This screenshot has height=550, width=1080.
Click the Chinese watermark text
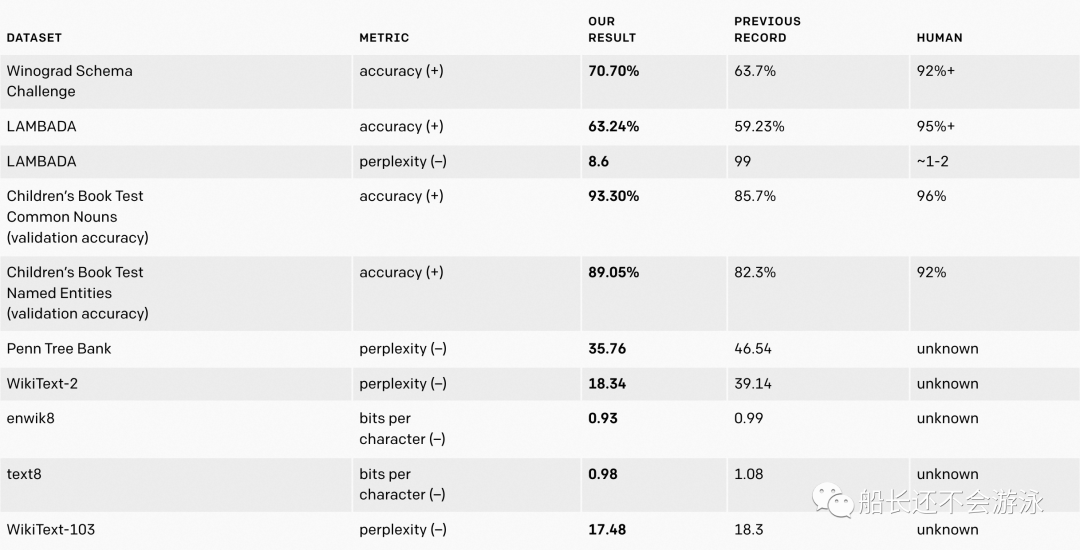pos(951,501)
